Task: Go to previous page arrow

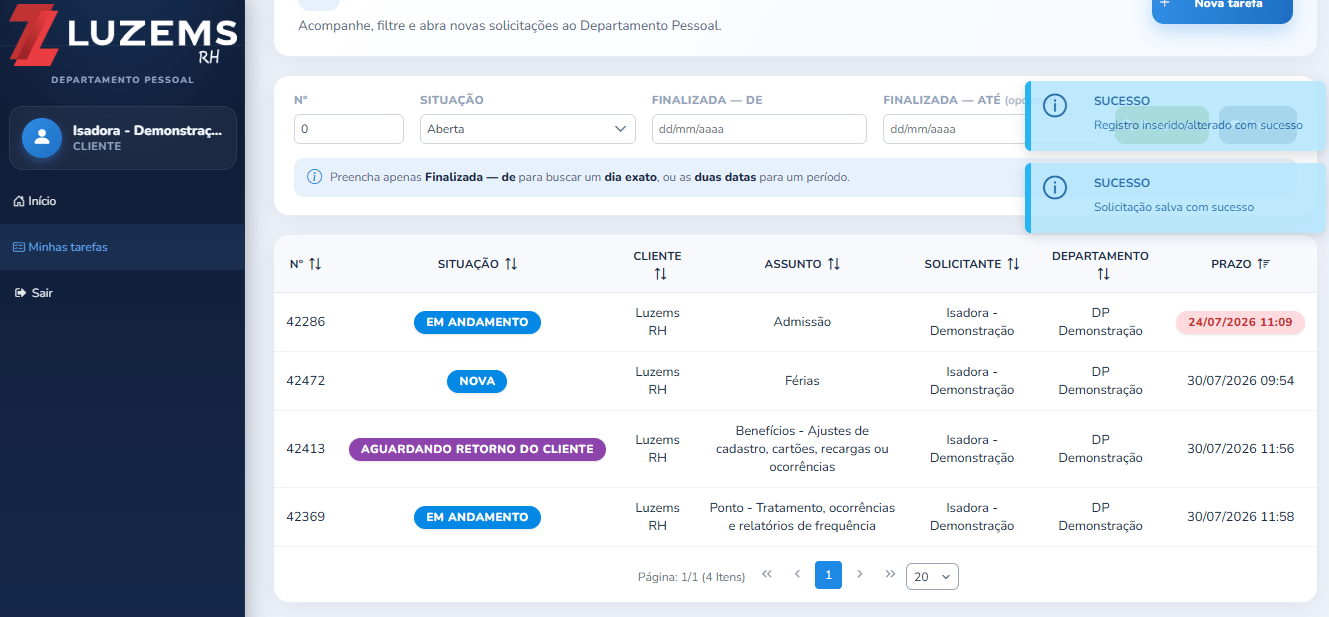Action: pyautogui.click(x=797, y=574)
